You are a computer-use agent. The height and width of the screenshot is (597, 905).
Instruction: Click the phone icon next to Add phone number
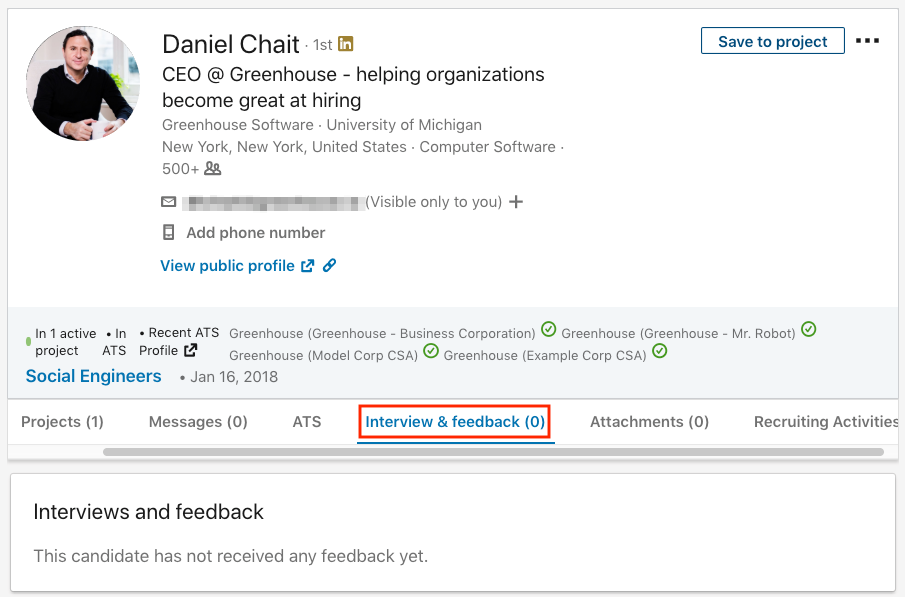pyautogui.click(x=169, y=233)
